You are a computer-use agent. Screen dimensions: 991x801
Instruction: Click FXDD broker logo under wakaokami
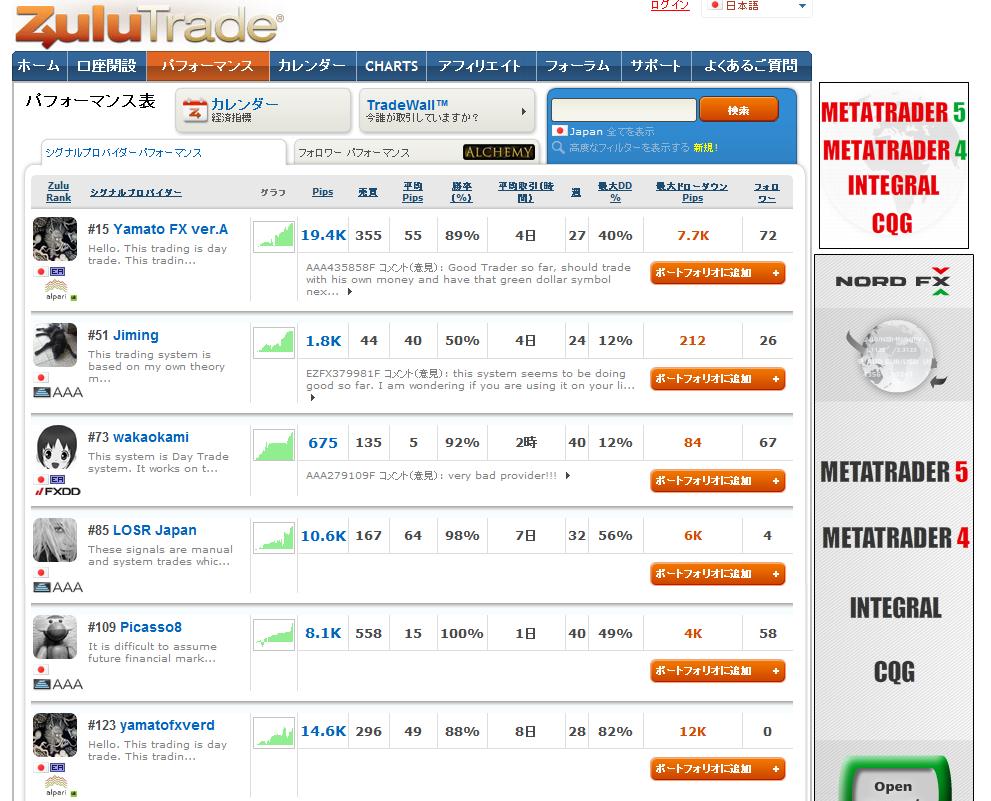point(58,491)
